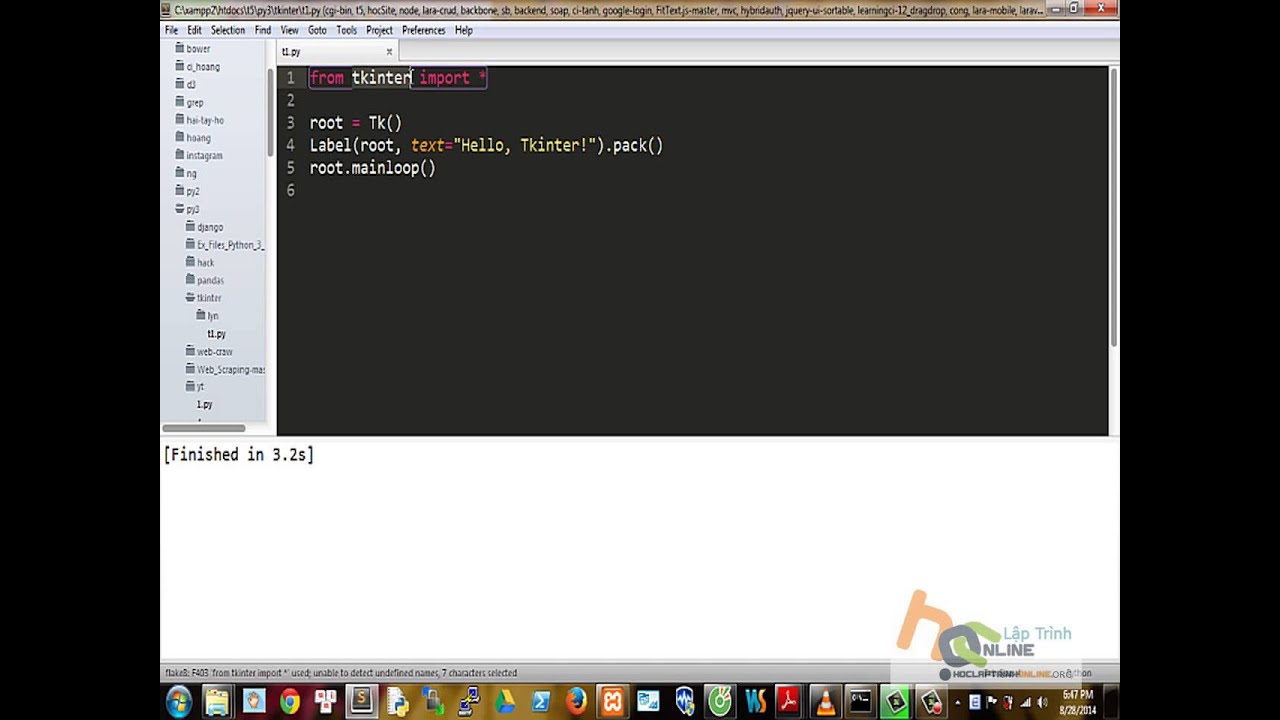Viewport: 1280px width, 720px height.
Task: Click the editor vertical scrollbar
Action: (x=1113, y=208)
